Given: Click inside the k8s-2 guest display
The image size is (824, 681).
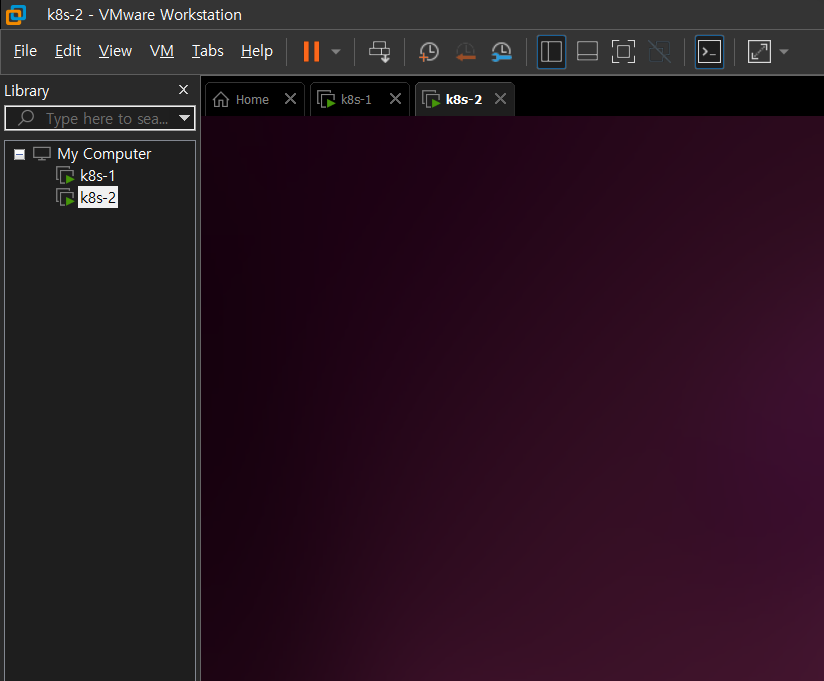Looking at the screenshot, I should [512, 398].
